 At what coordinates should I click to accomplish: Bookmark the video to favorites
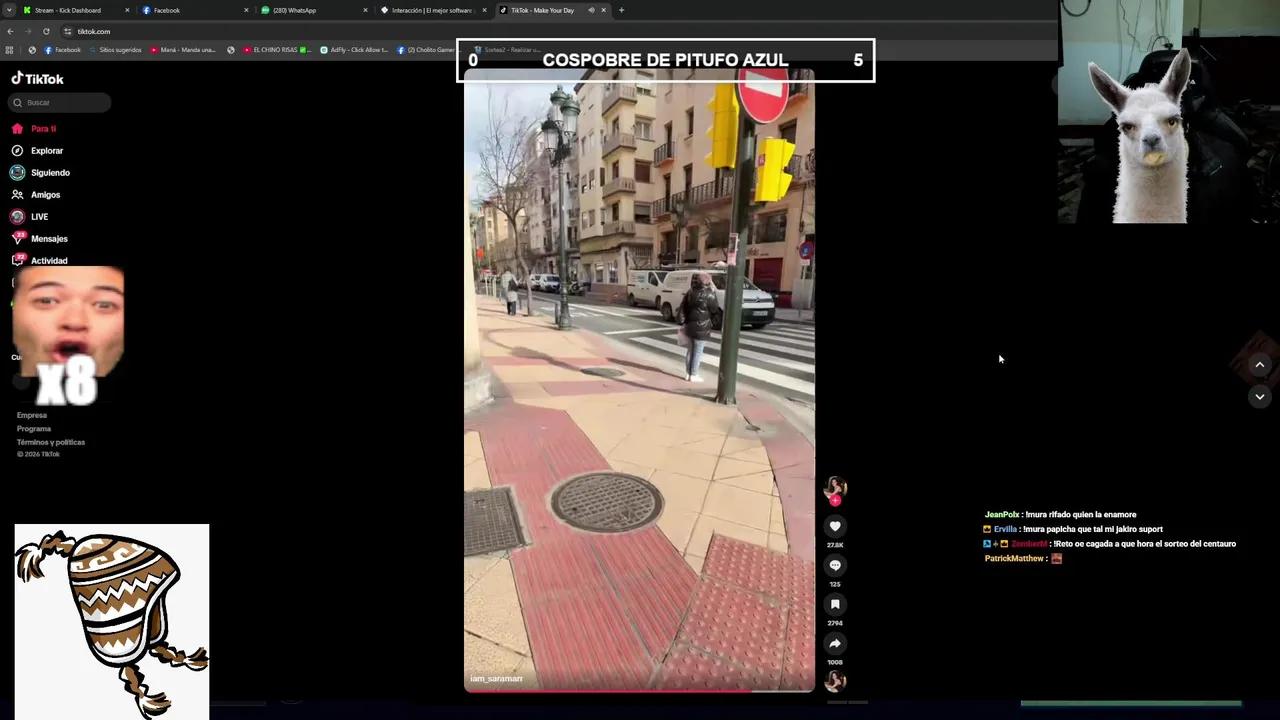[835, 604]
